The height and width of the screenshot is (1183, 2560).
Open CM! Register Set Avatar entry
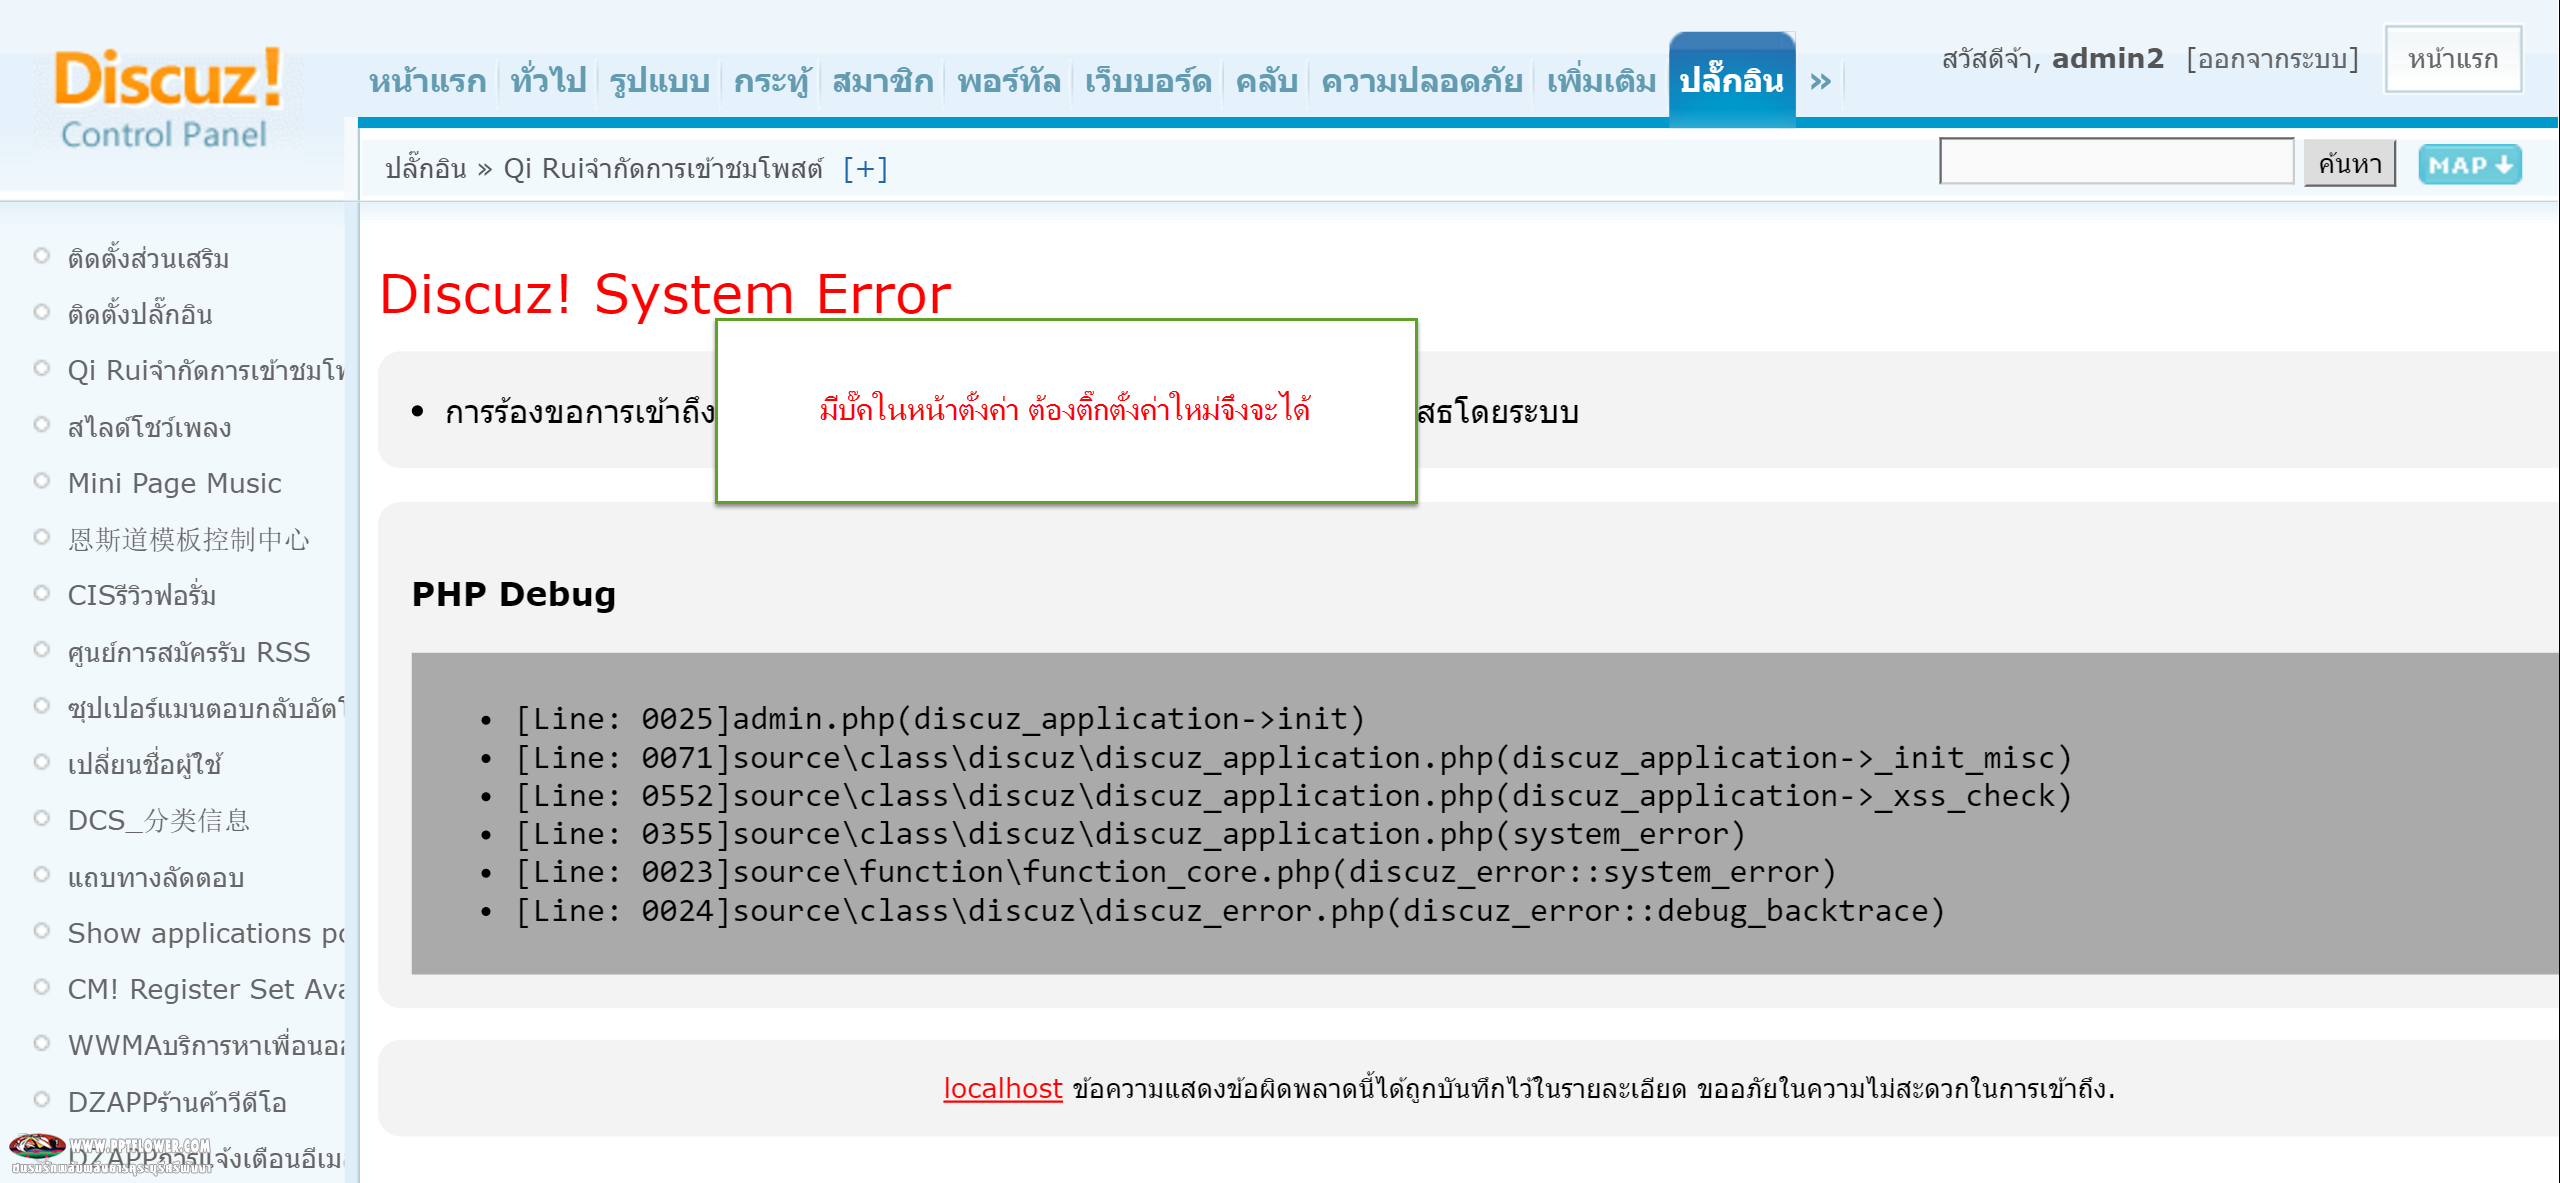pos(206,989)
